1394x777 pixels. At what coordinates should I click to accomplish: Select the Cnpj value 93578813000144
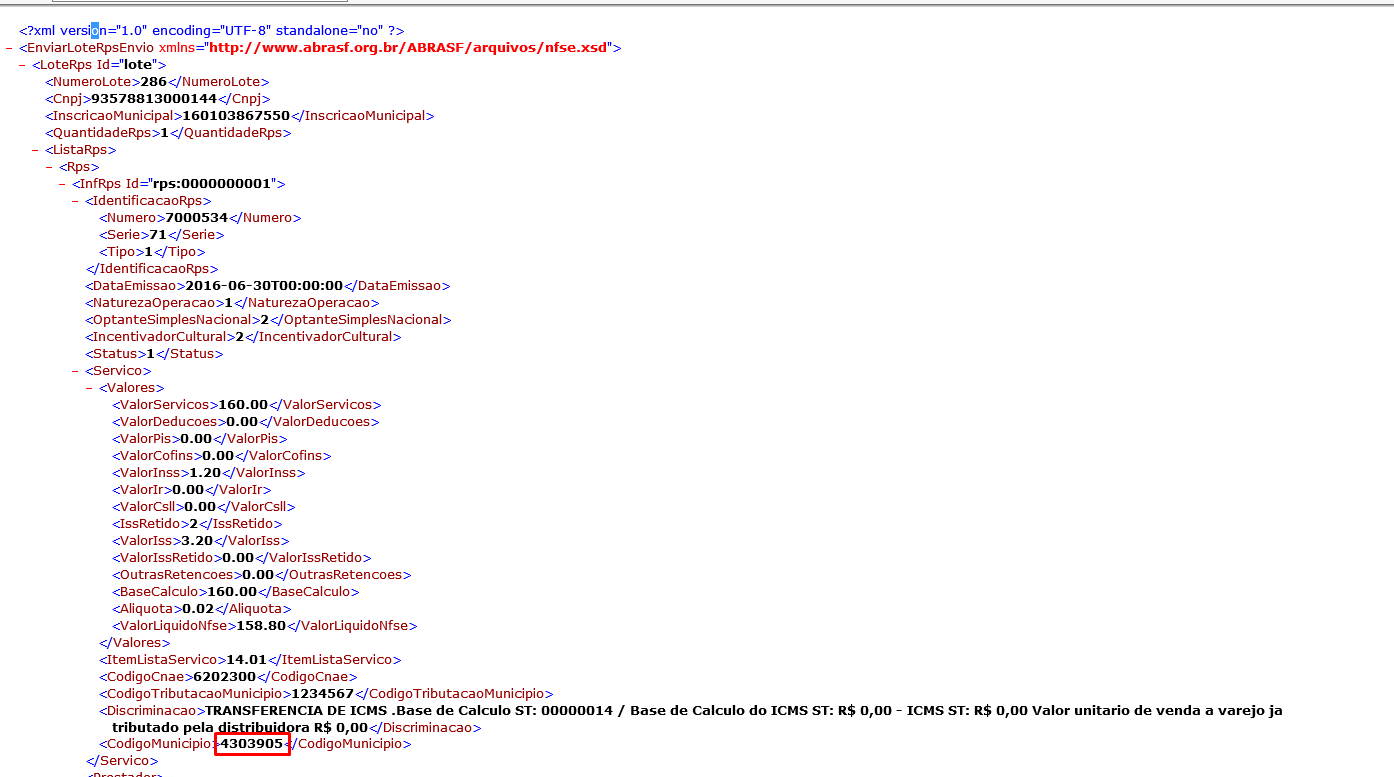click(x=154, y=99)
